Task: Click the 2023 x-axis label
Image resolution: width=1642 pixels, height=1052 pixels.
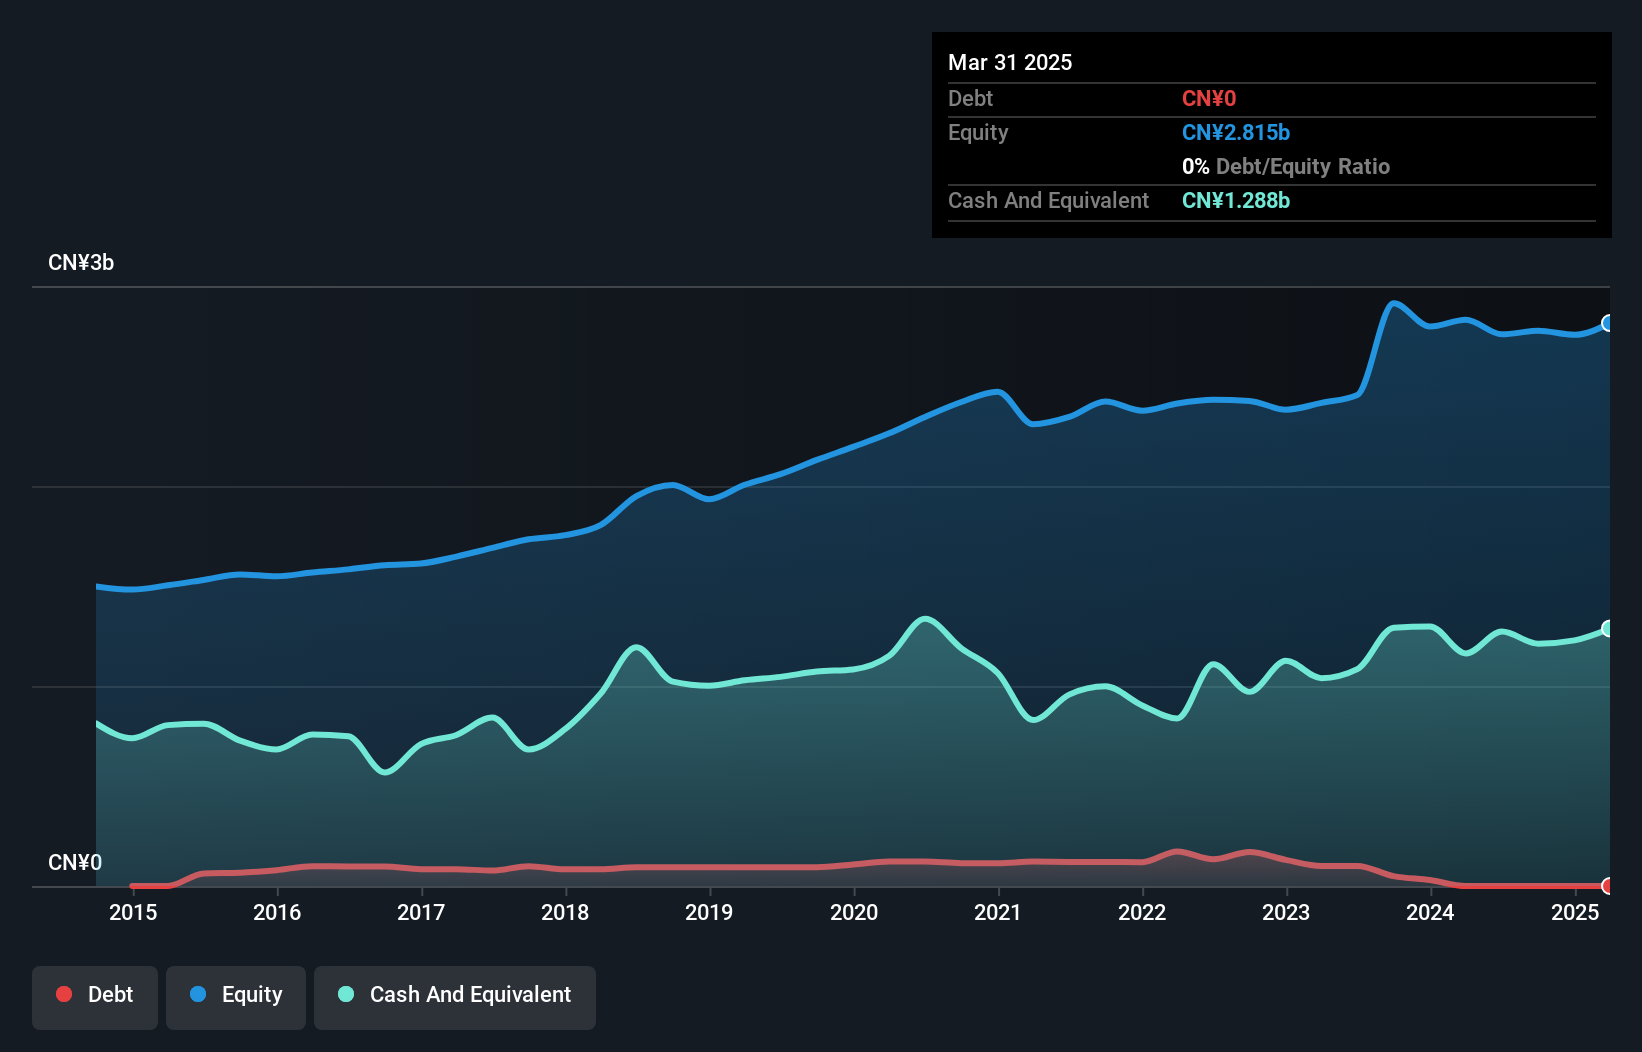Action: pos(1286,912)
